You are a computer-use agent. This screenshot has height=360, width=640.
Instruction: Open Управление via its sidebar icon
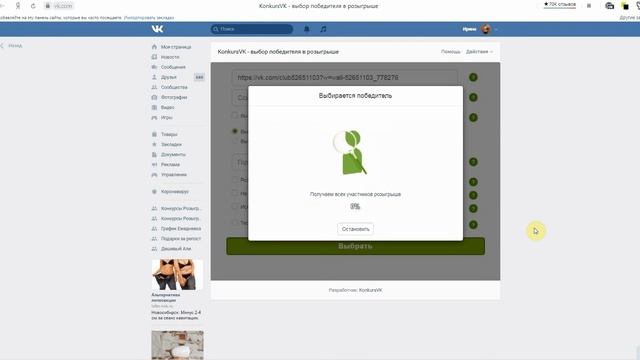click(x=154, y=175)
